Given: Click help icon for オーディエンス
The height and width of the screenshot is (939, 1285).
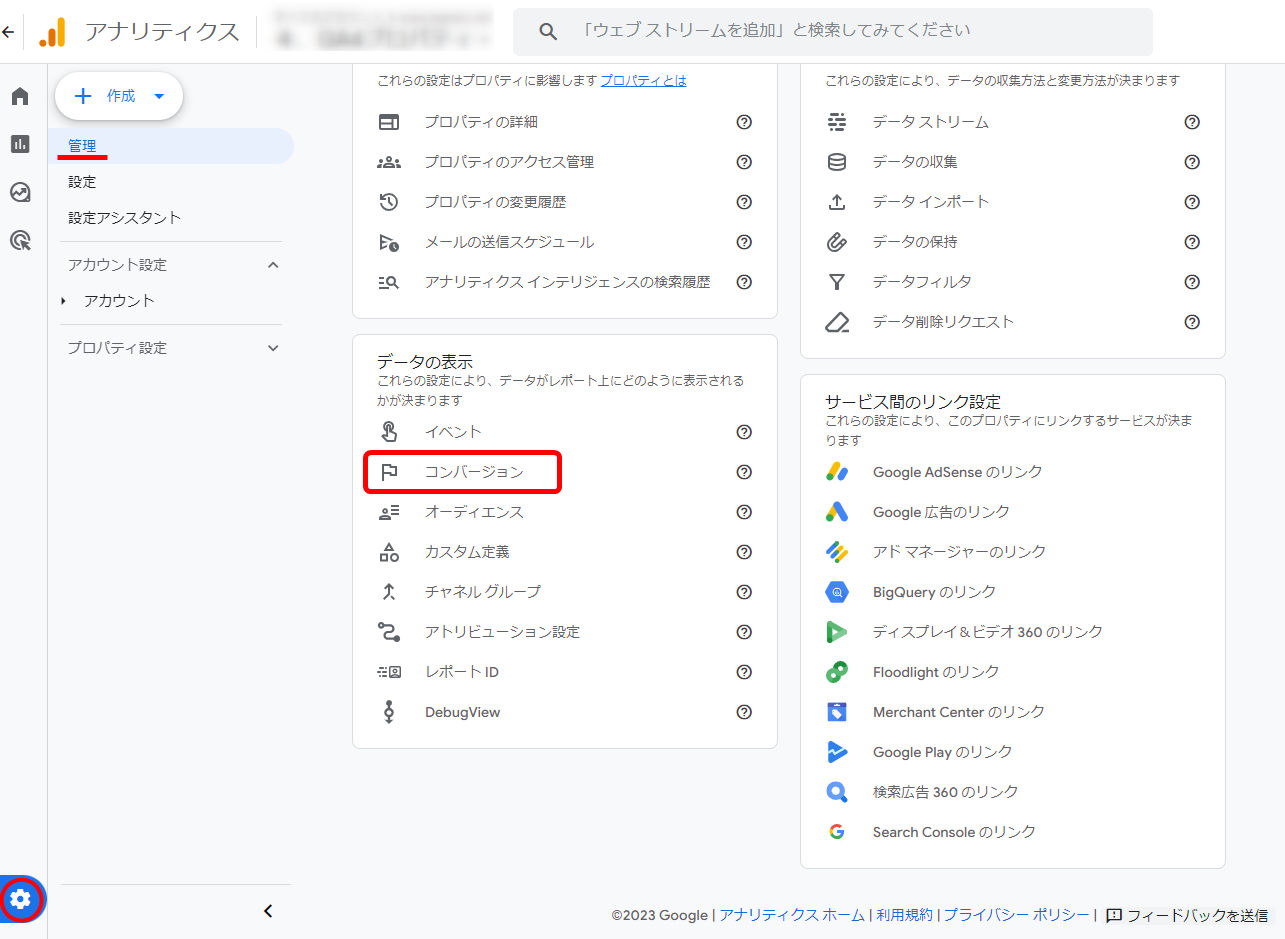Looking at the screenshot, I should (x=744, y=512).
